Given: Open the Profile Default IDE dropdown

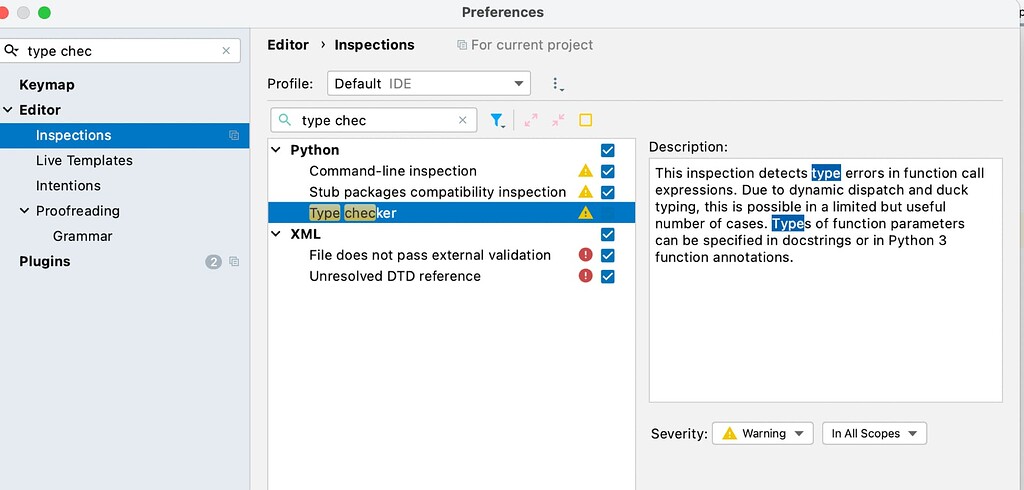Looking at the screenshot, I should click(x=428, y=84).
